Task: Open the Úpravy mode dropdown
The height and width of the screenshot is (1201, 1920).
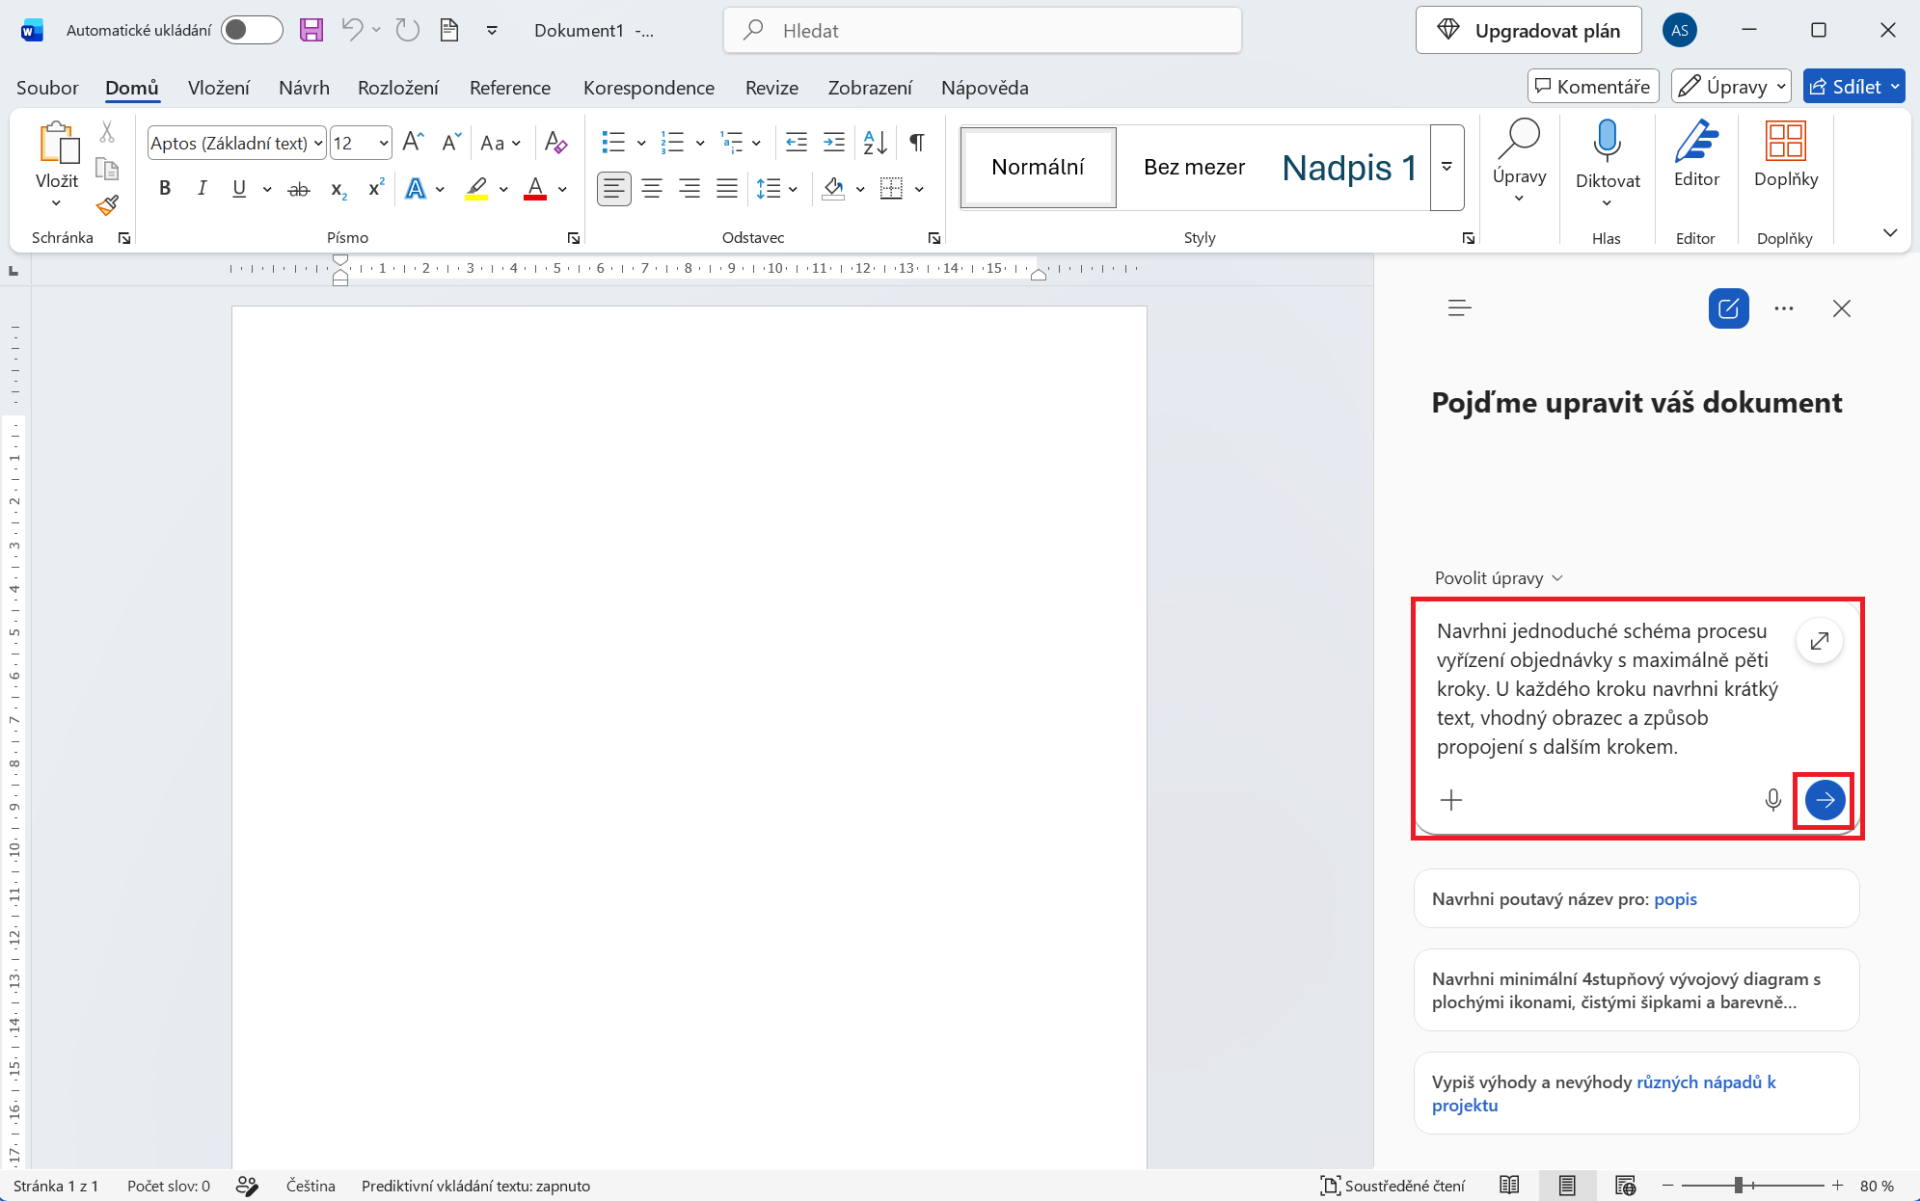Action: [1732, 86]
